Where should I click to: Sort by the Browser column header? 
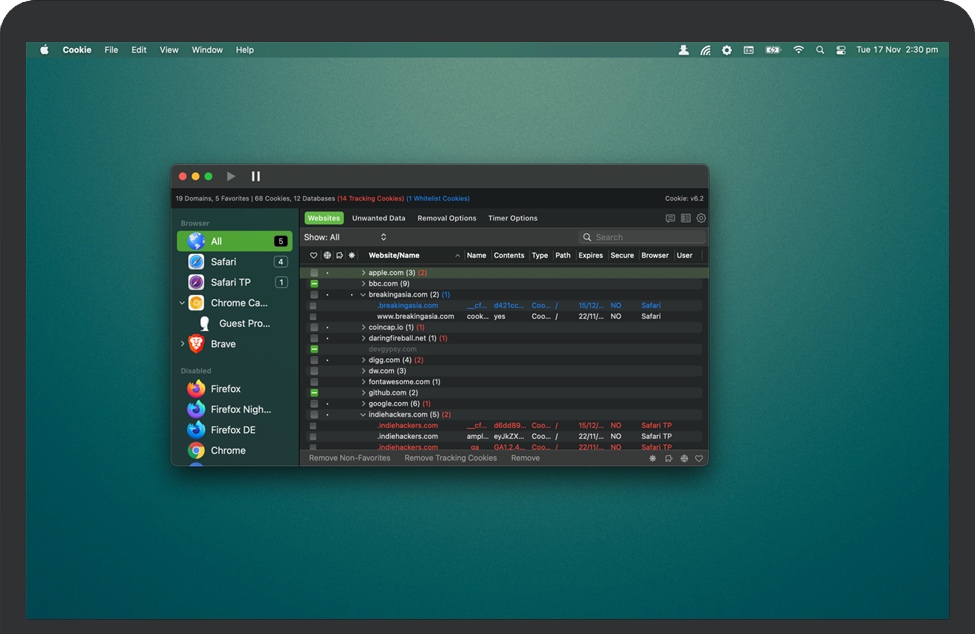tap(655, 255)
